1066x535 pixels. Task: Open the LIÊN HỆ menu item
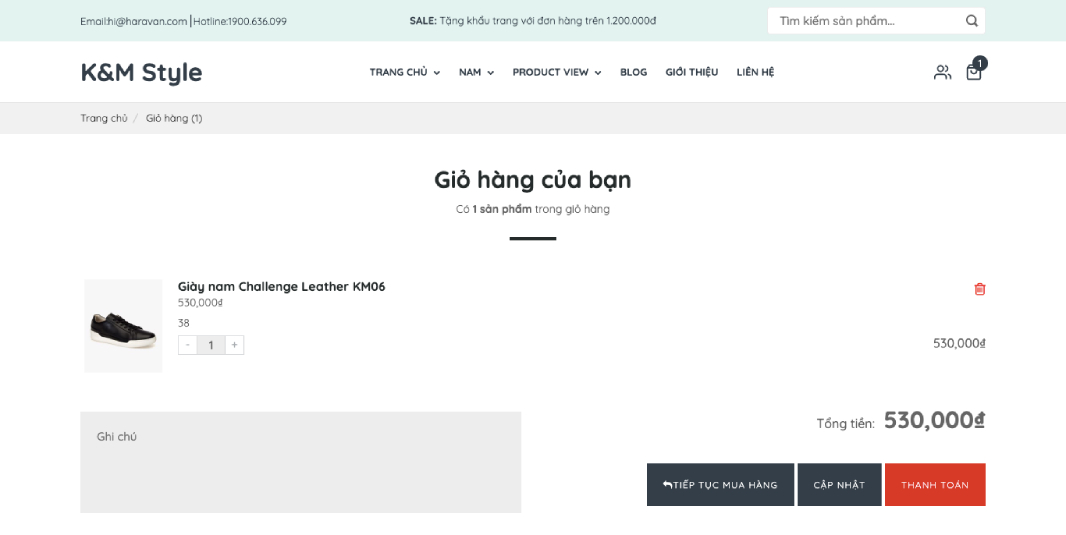point(755,72)
